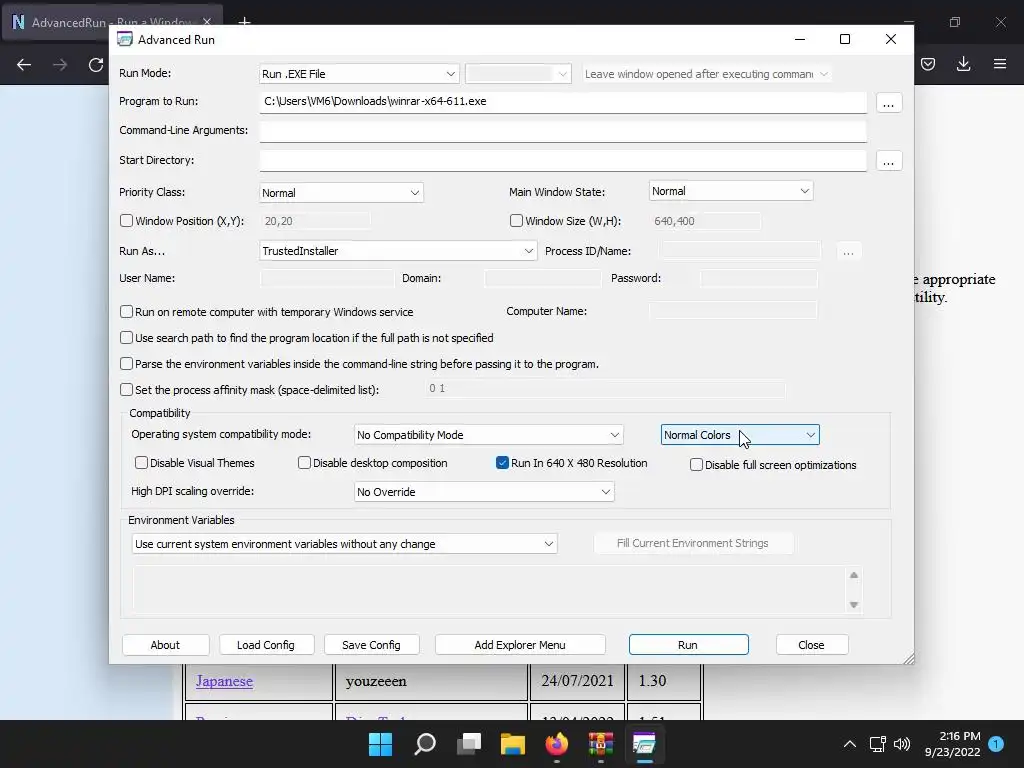Click AdvancedRun taskbar icon
Image resolution: width=1024 pixels, height=768 pixels.
point(644,744)
